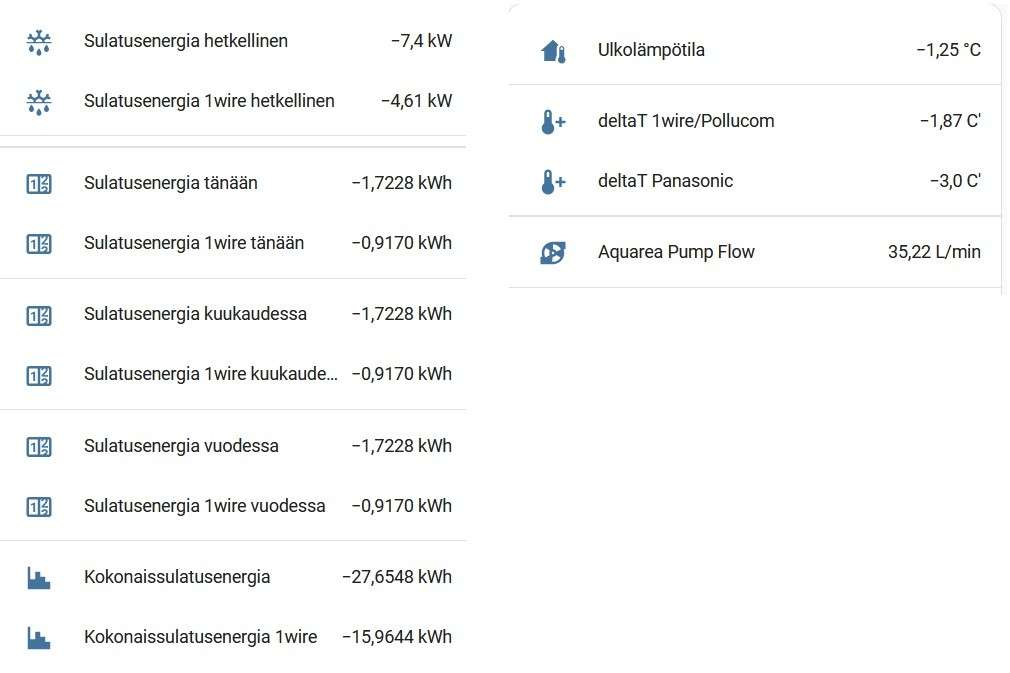
Task: Click the snowflake icon for Sulatusenergia hetkellinen
Action: [x=38, y=41]
